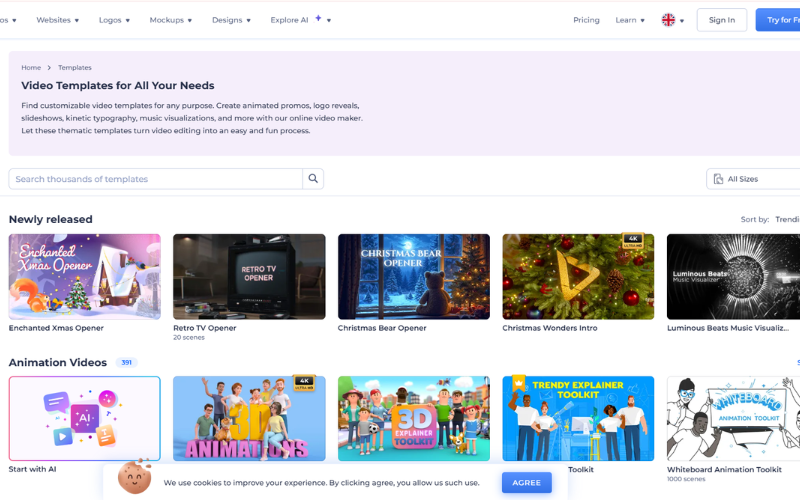
Task: Click the 1000 scenes label
Action: [x=686, y=479]
